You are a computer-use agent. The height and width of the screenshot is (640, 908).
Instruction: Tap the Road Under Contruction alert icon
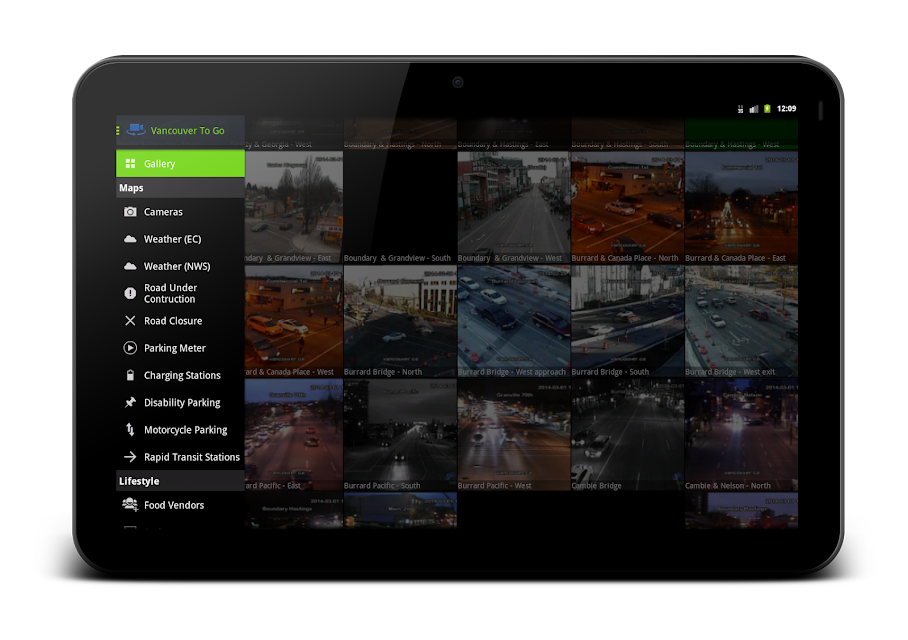point(130,293)
